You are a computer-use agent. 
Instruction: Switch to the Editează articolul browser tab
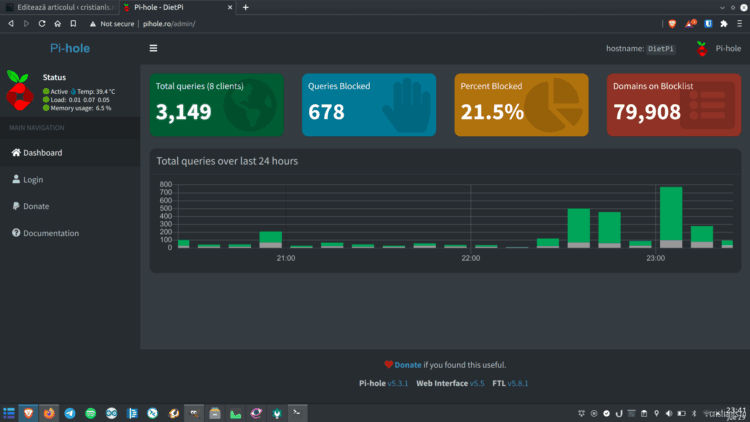60,7
